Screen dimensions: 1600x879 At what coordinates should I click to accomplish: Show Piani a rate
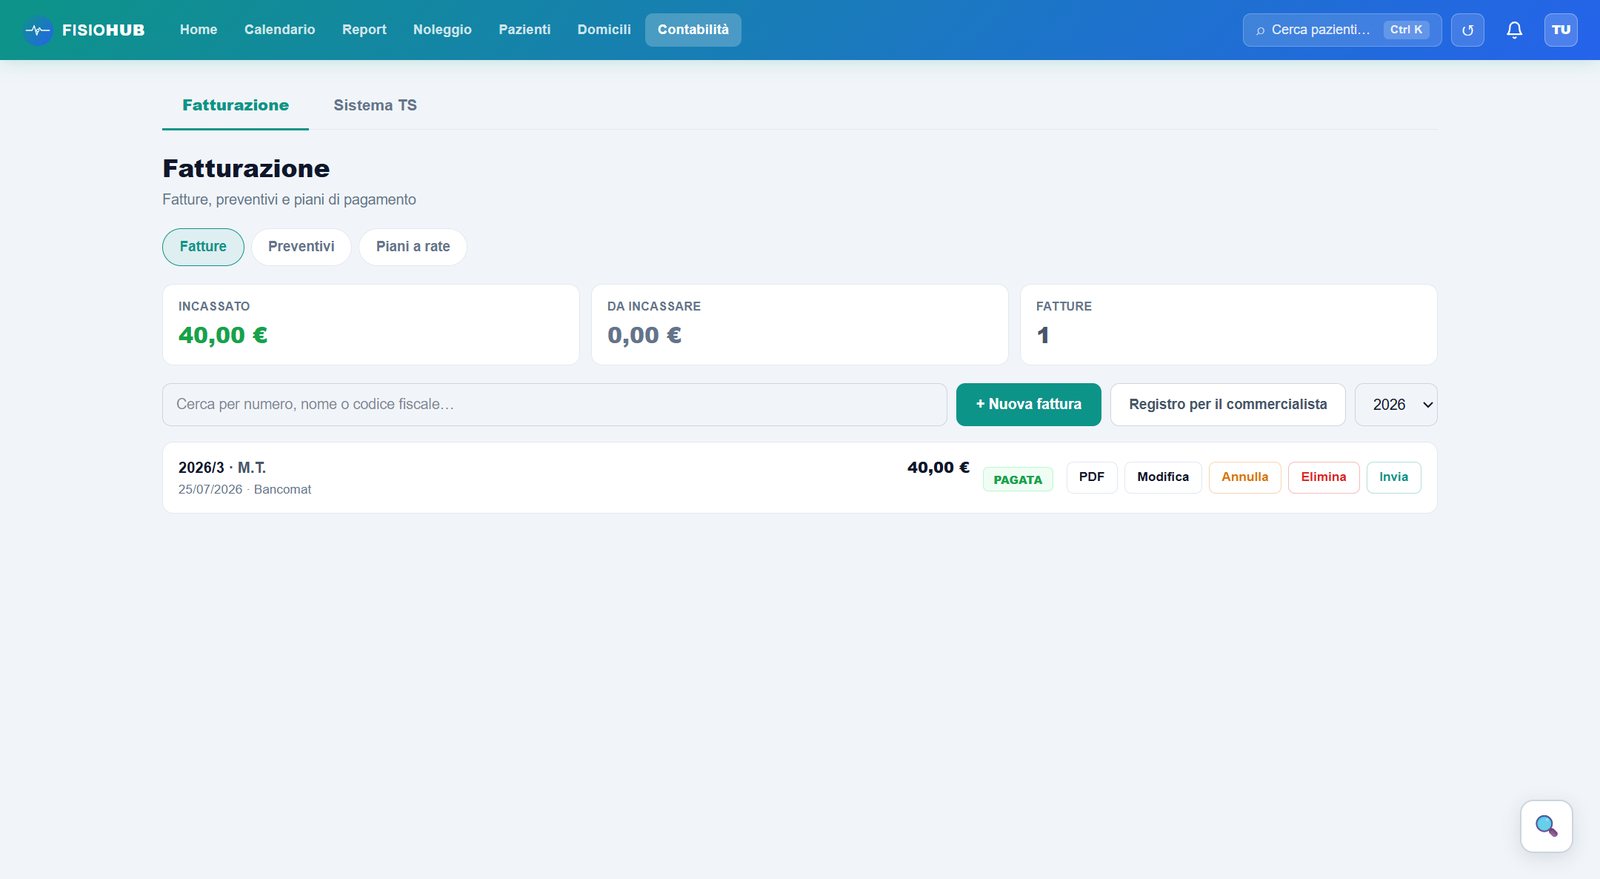413,247
